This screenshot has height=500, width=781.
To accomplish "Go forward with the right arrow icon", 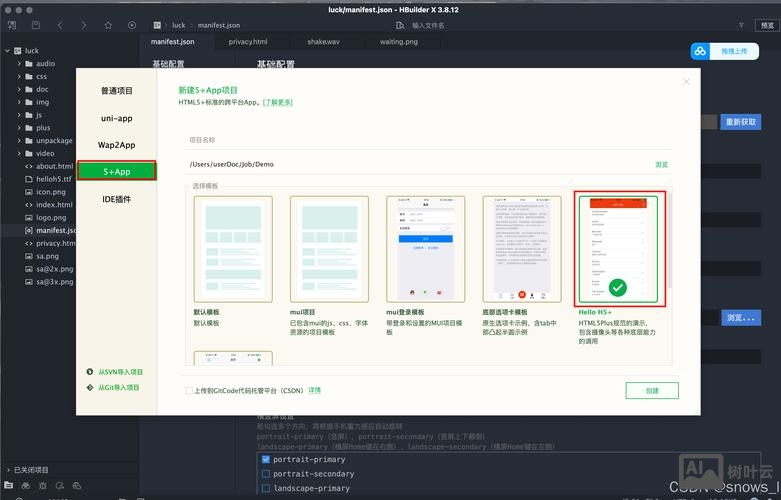I will click(84, 25).
